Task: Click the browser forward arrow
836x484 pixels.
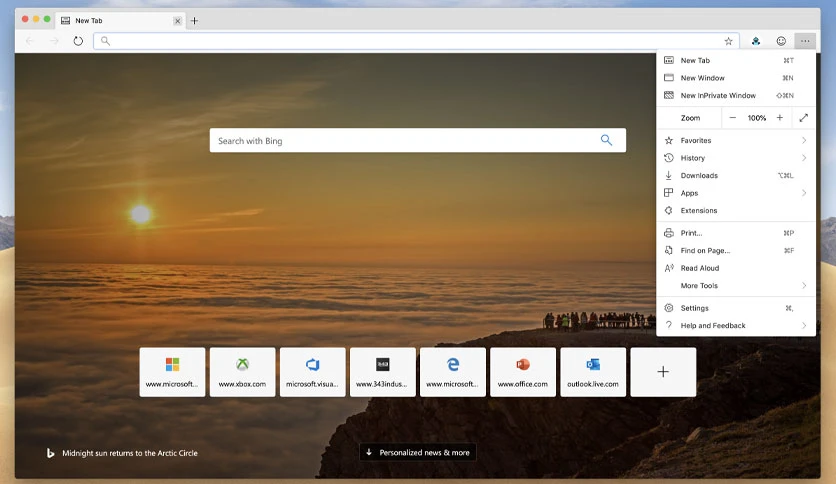Action: (x=54, y=41)
